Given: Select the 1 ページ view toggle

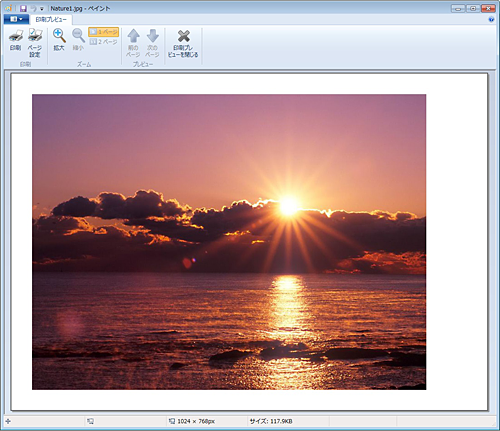Looking at the screenshot, I should (104, 32).
